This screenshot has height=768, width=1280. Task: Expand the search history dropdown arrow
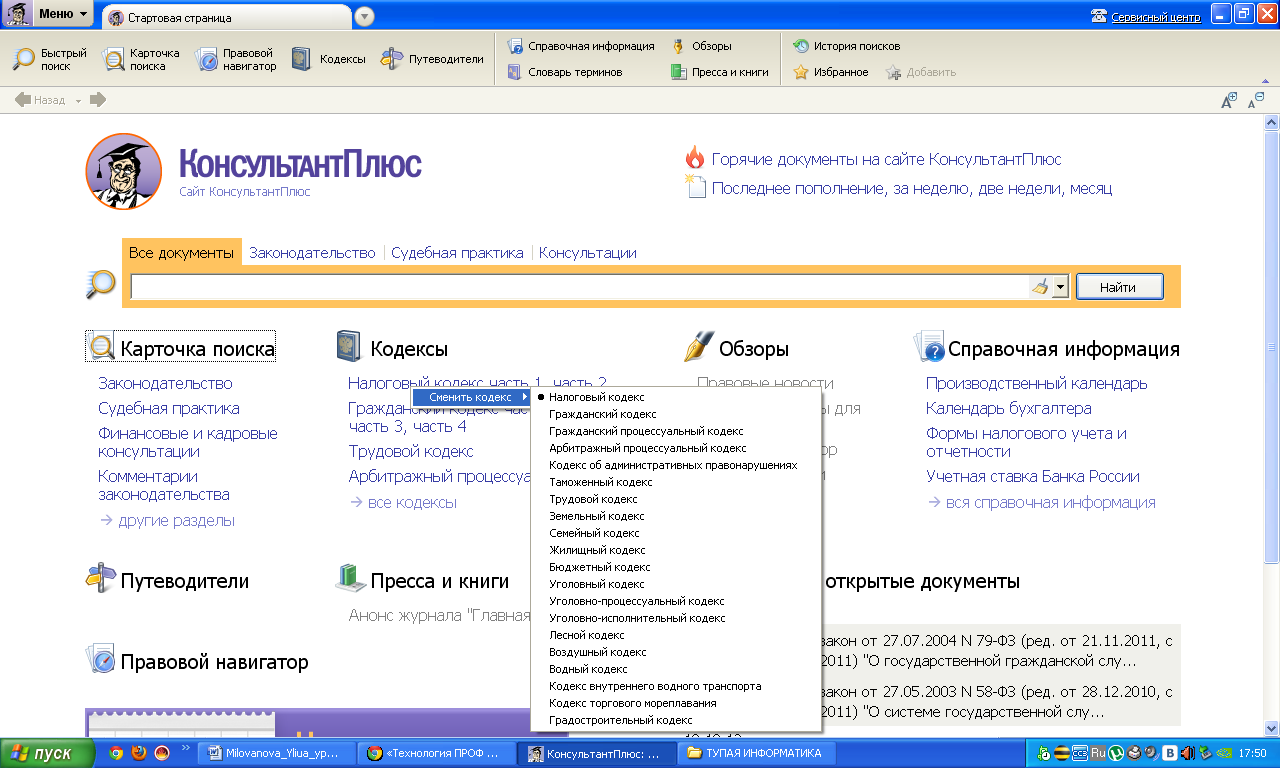[x=1061, y=287]
